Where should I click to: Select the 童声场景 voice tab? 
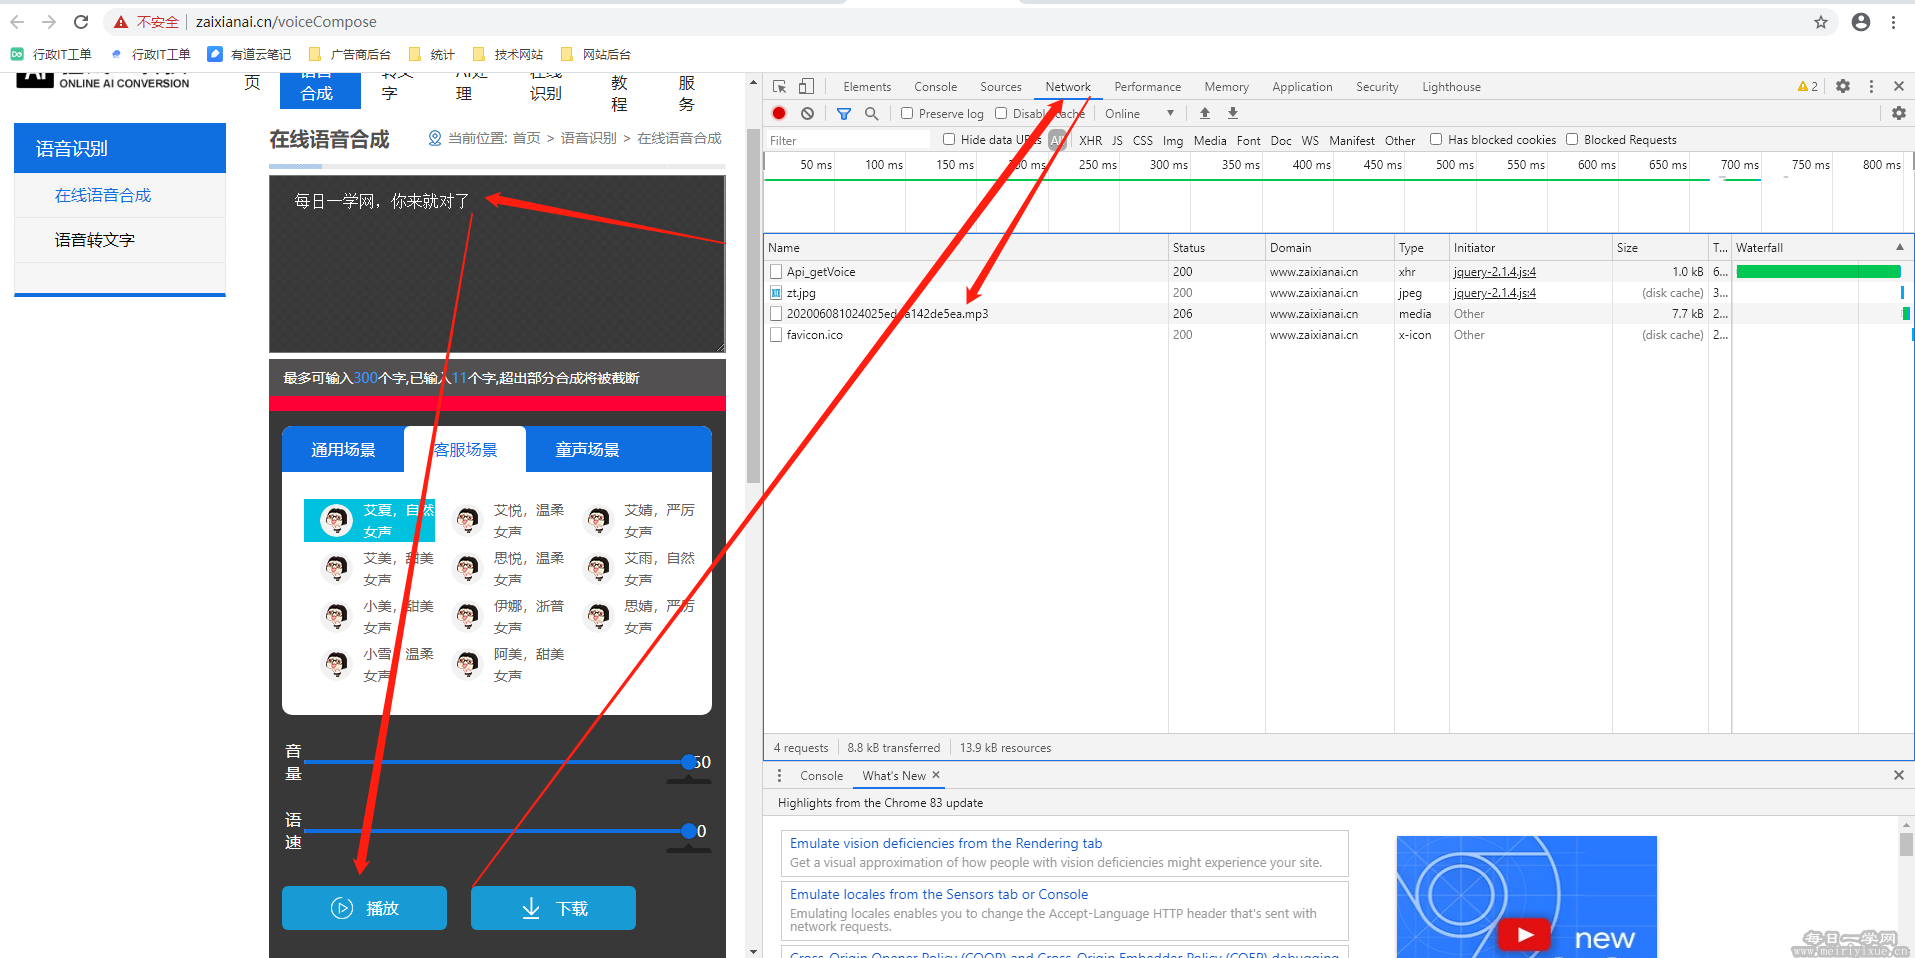point(587,450)
